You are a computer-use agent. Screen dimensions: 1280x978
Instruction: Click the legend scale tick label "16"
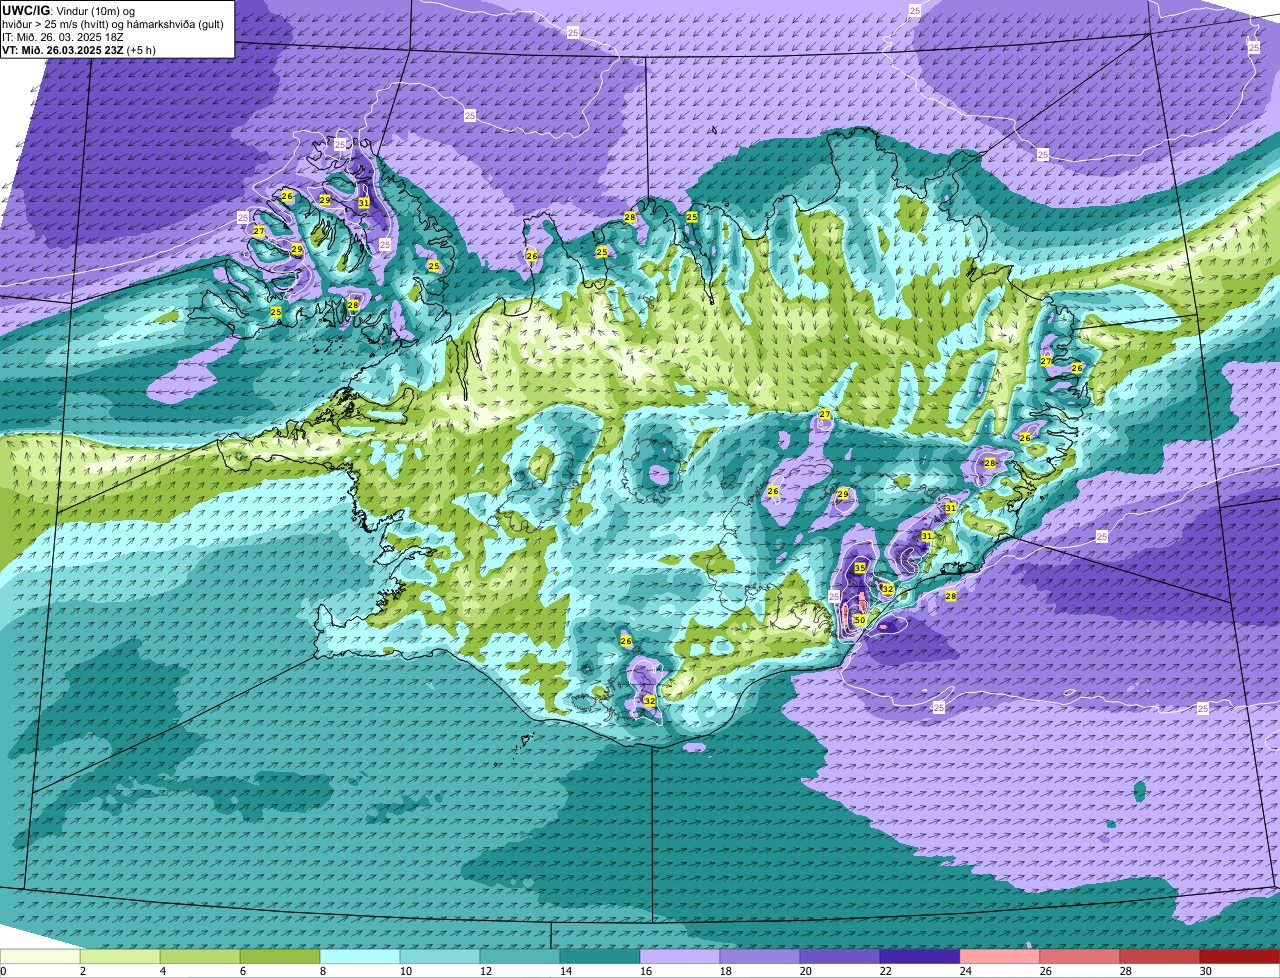646,971
